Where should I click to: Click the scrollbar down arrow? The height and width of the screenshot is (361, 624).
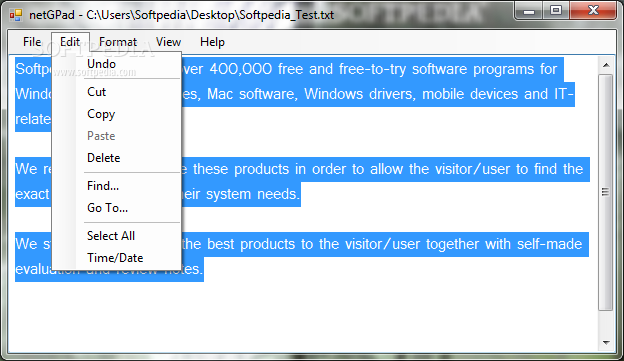click(x=606, y=343)
